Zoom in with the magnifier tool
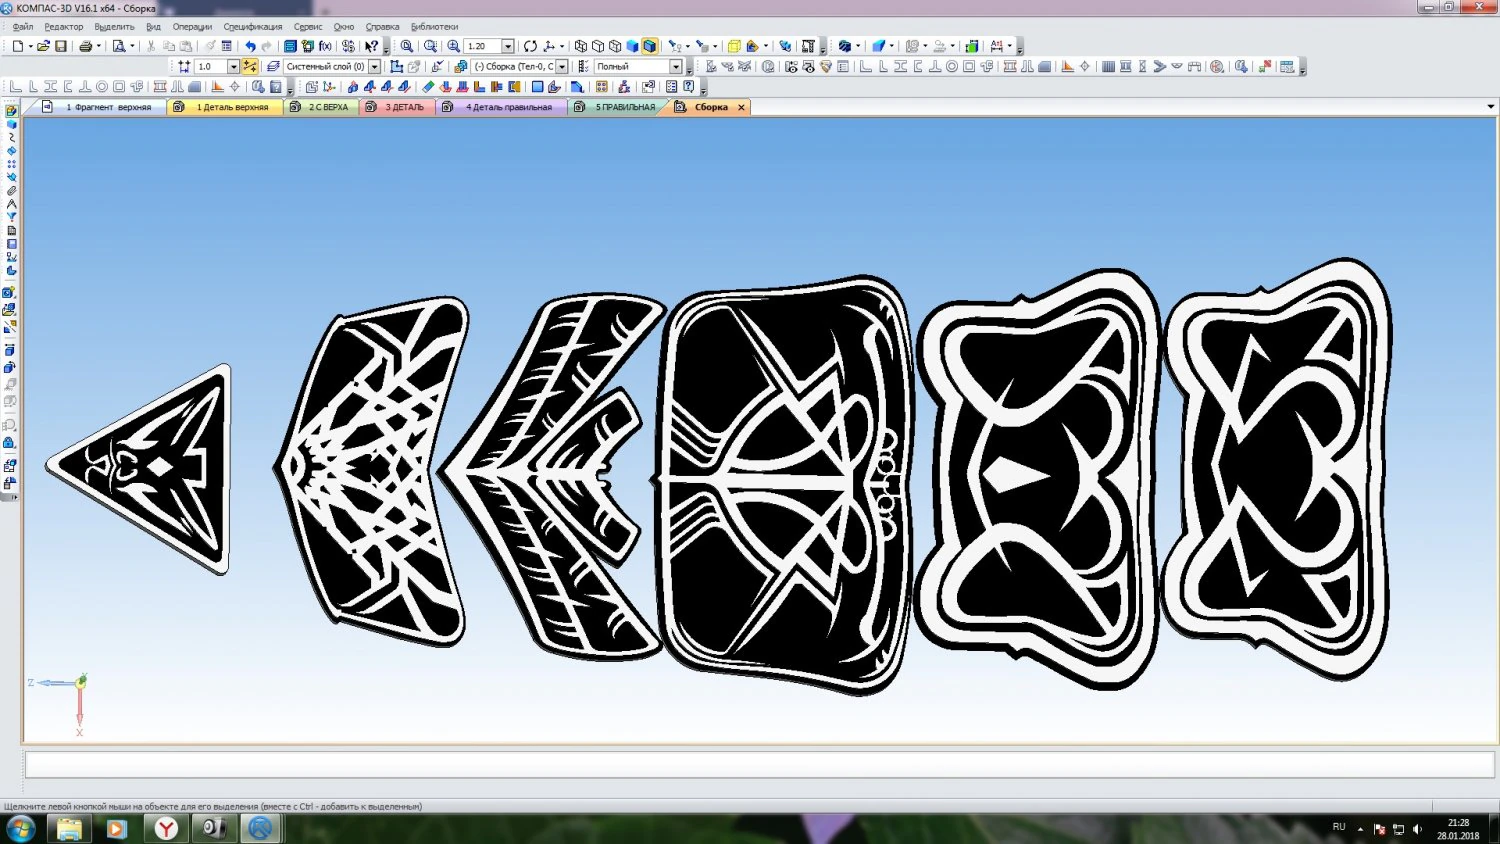 coord(453,46)
